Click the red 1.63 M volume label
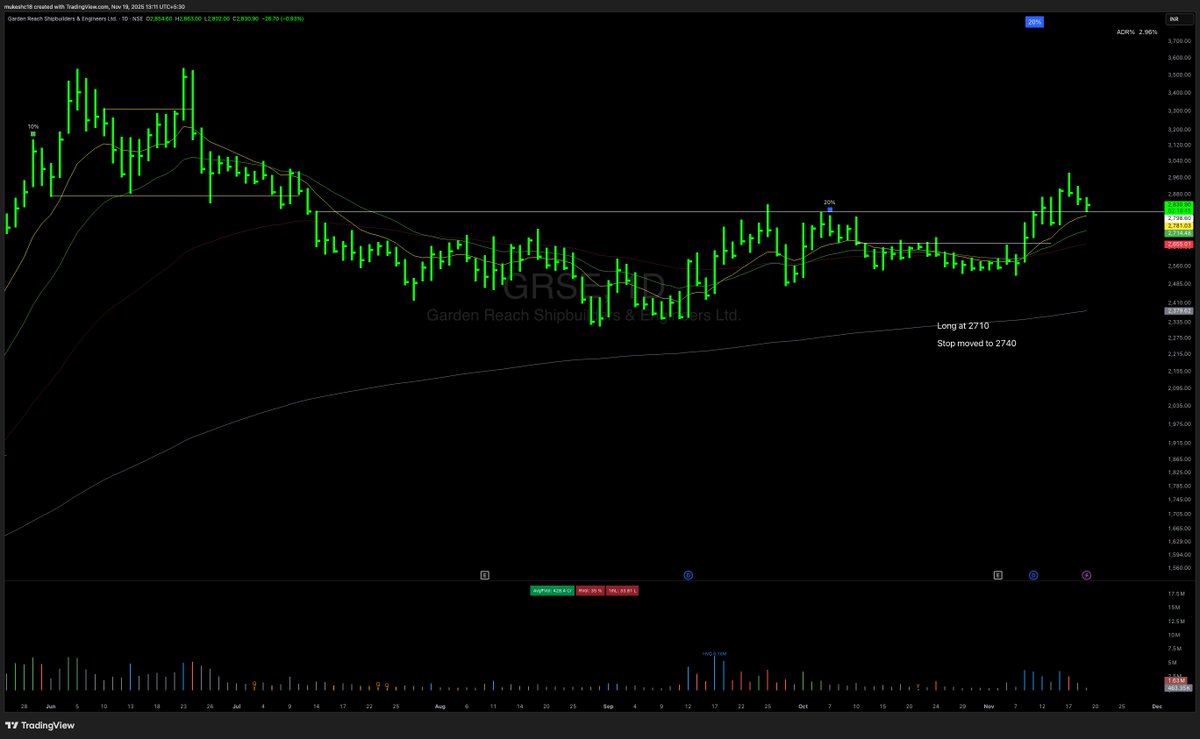1200x739 pixels. pyautogui.click(x=1174, y=681)
